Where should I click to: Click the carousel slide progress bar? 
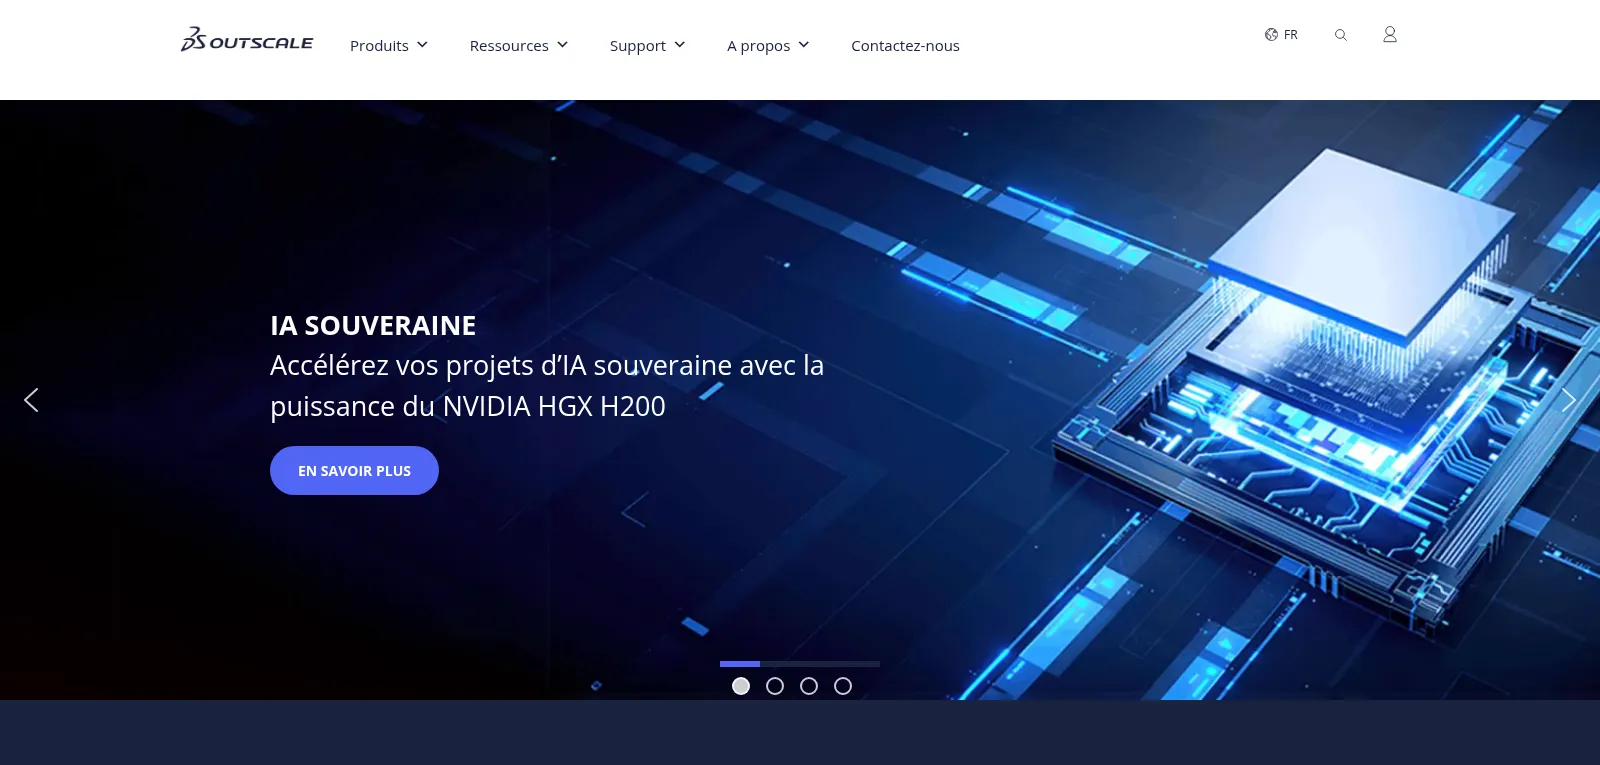pos(800,664)
